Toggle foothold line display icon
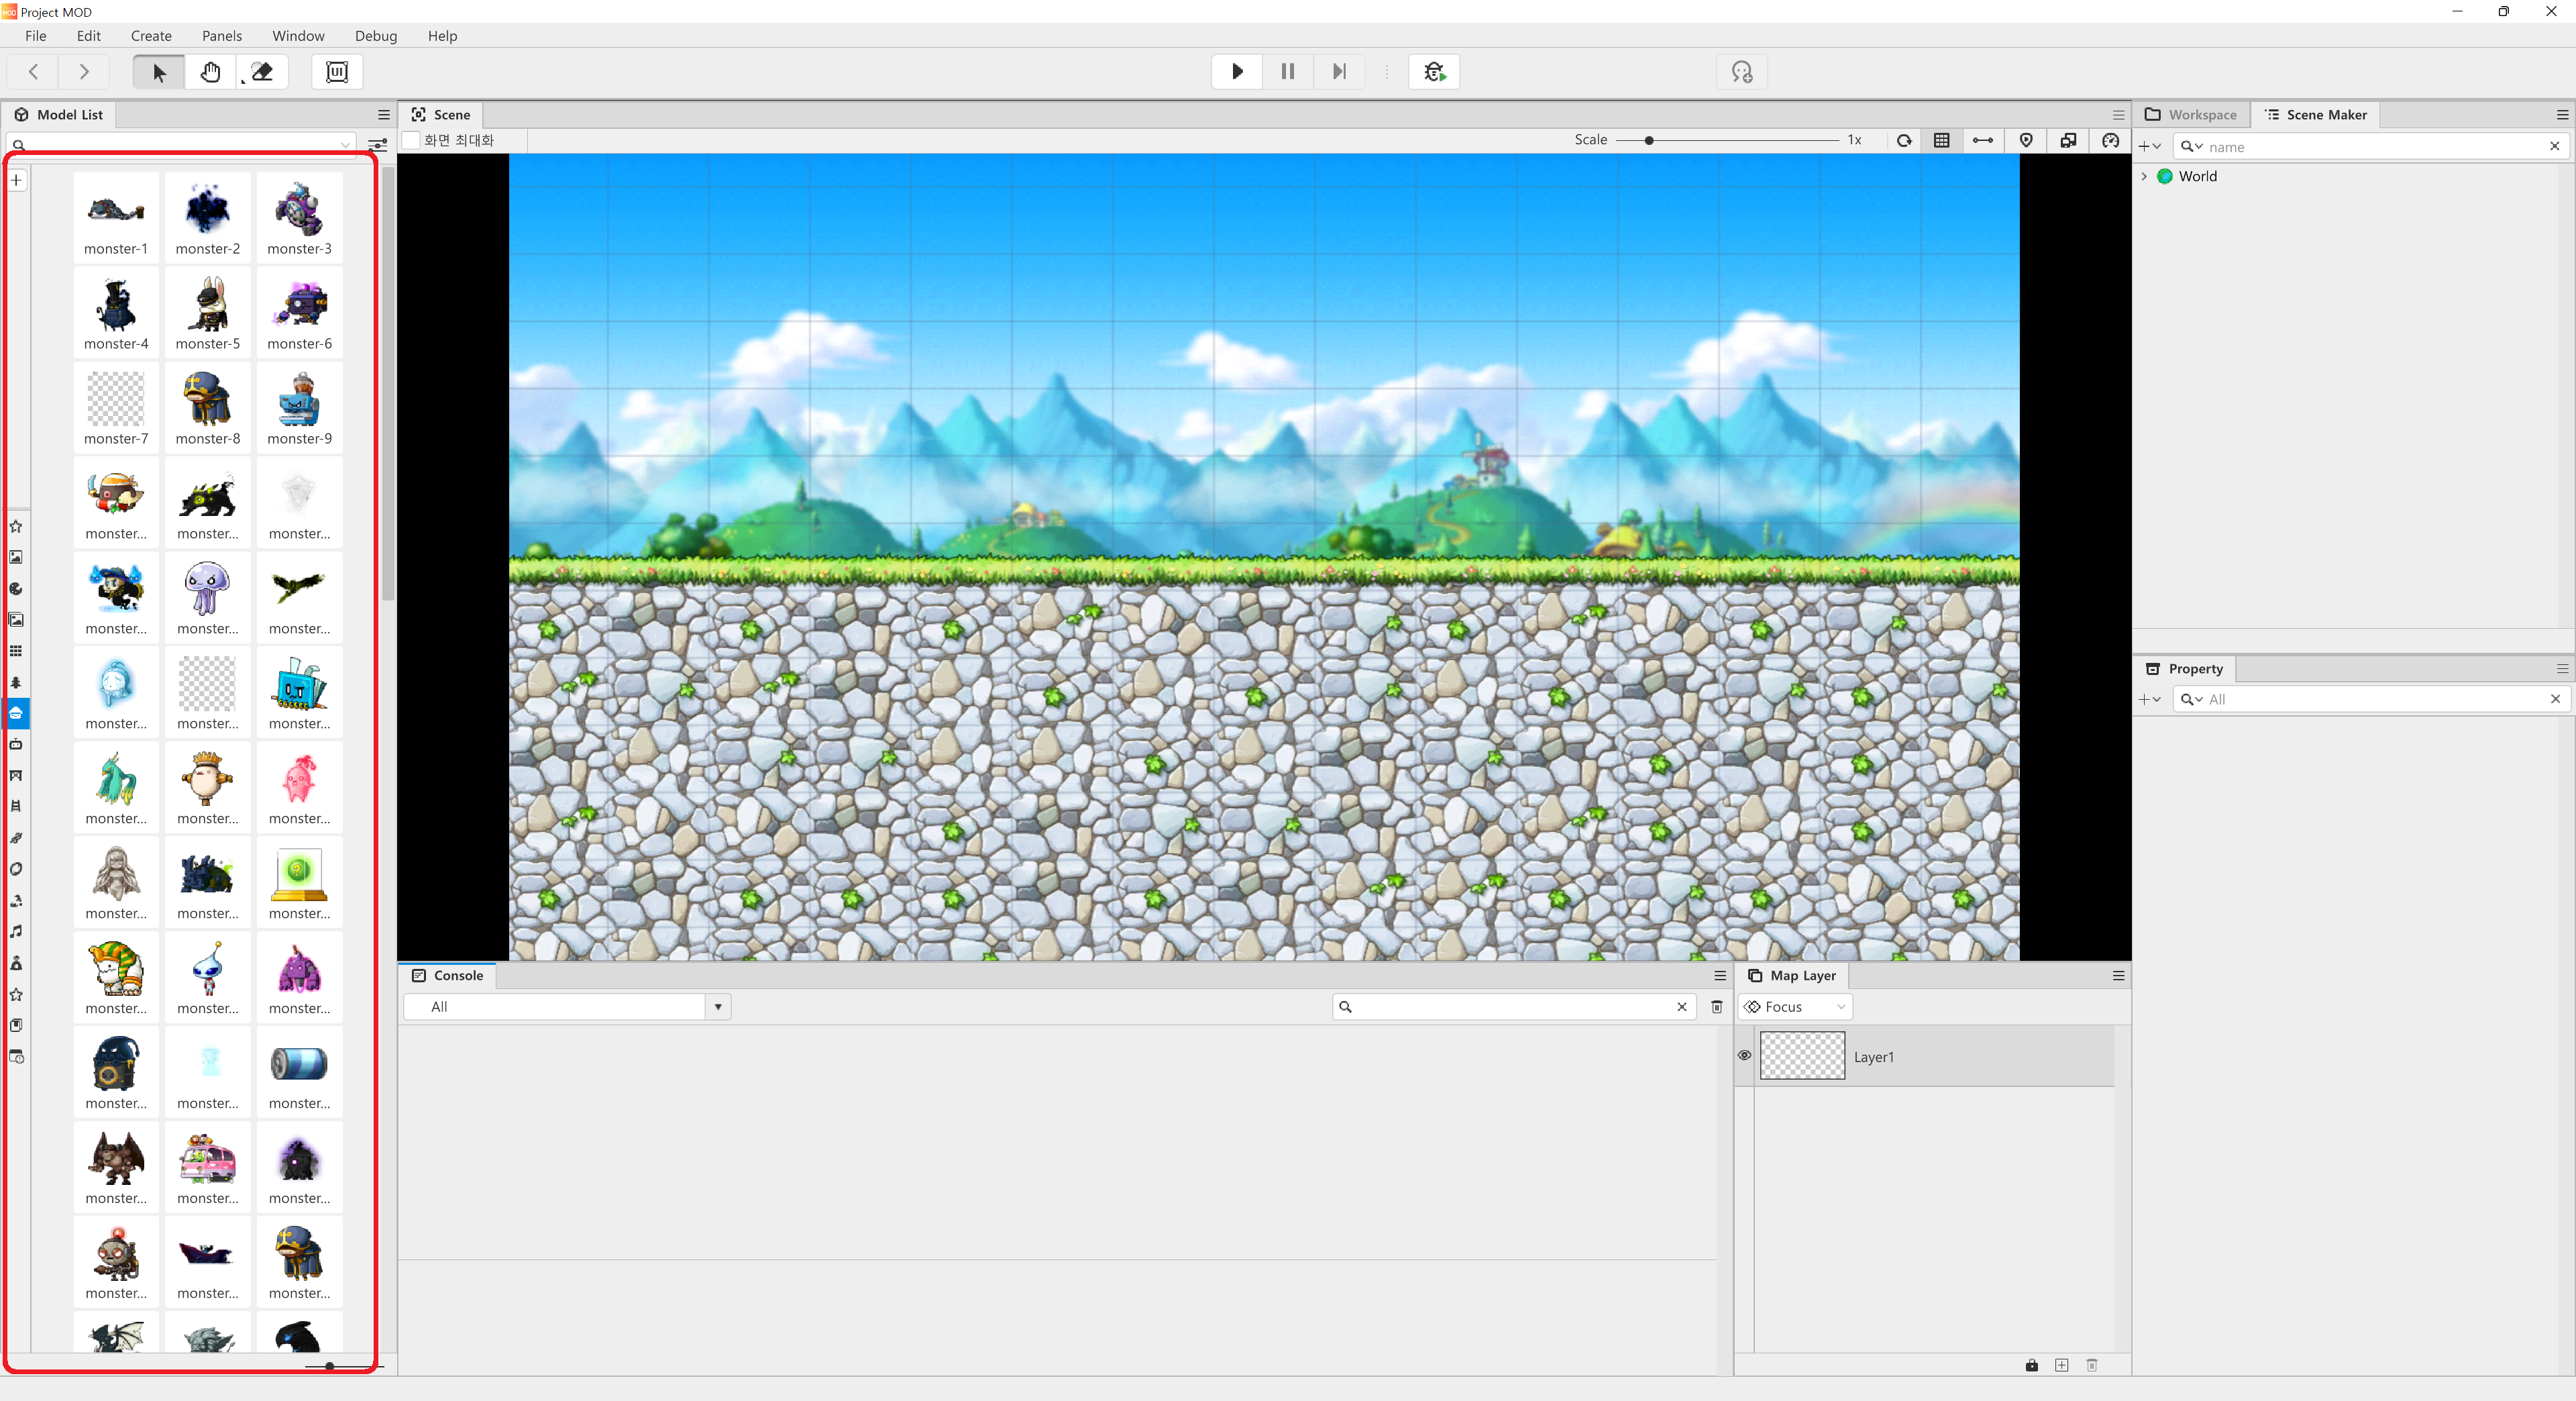Screen dimensions: 2576x1401 (1983, 140)
